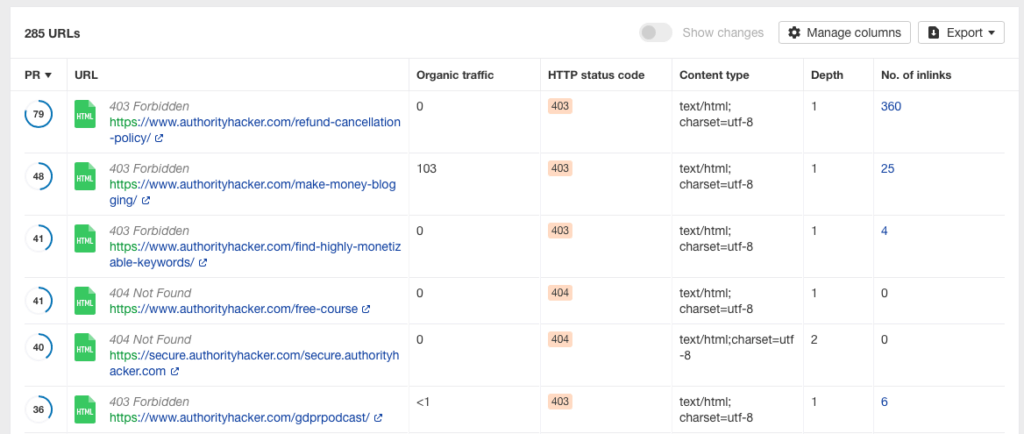Click HTML file icon for gdprpodcast row

85,409
